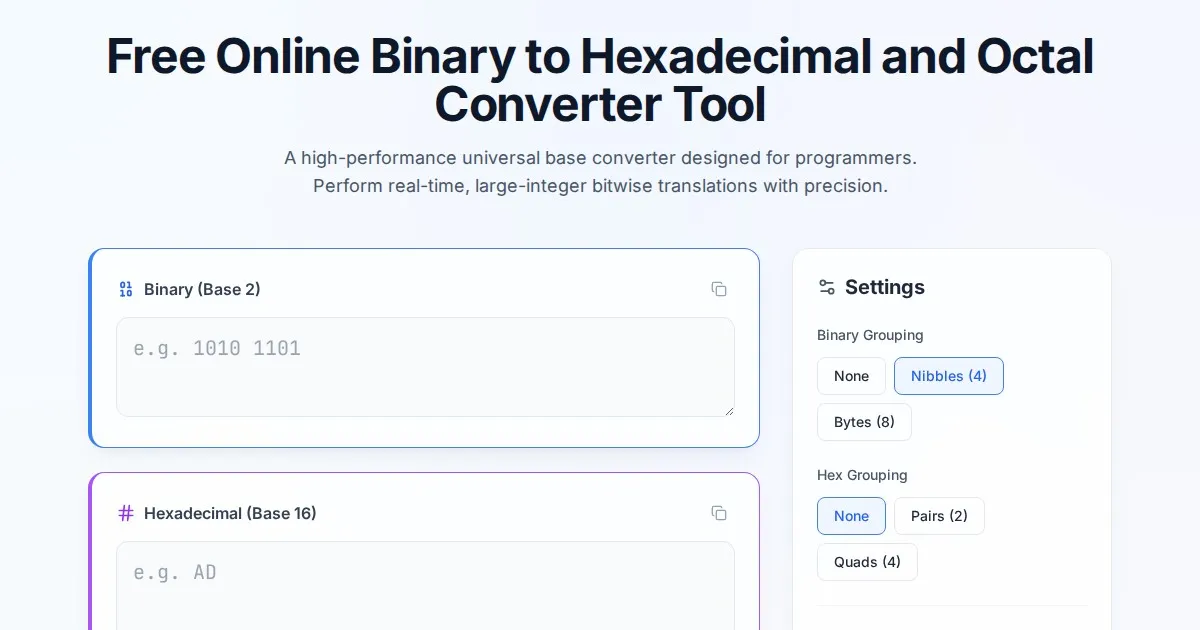Select Nibbles (4) binary grouping
The width and height of the screenshot is (1200, 630).
(948, 376)
